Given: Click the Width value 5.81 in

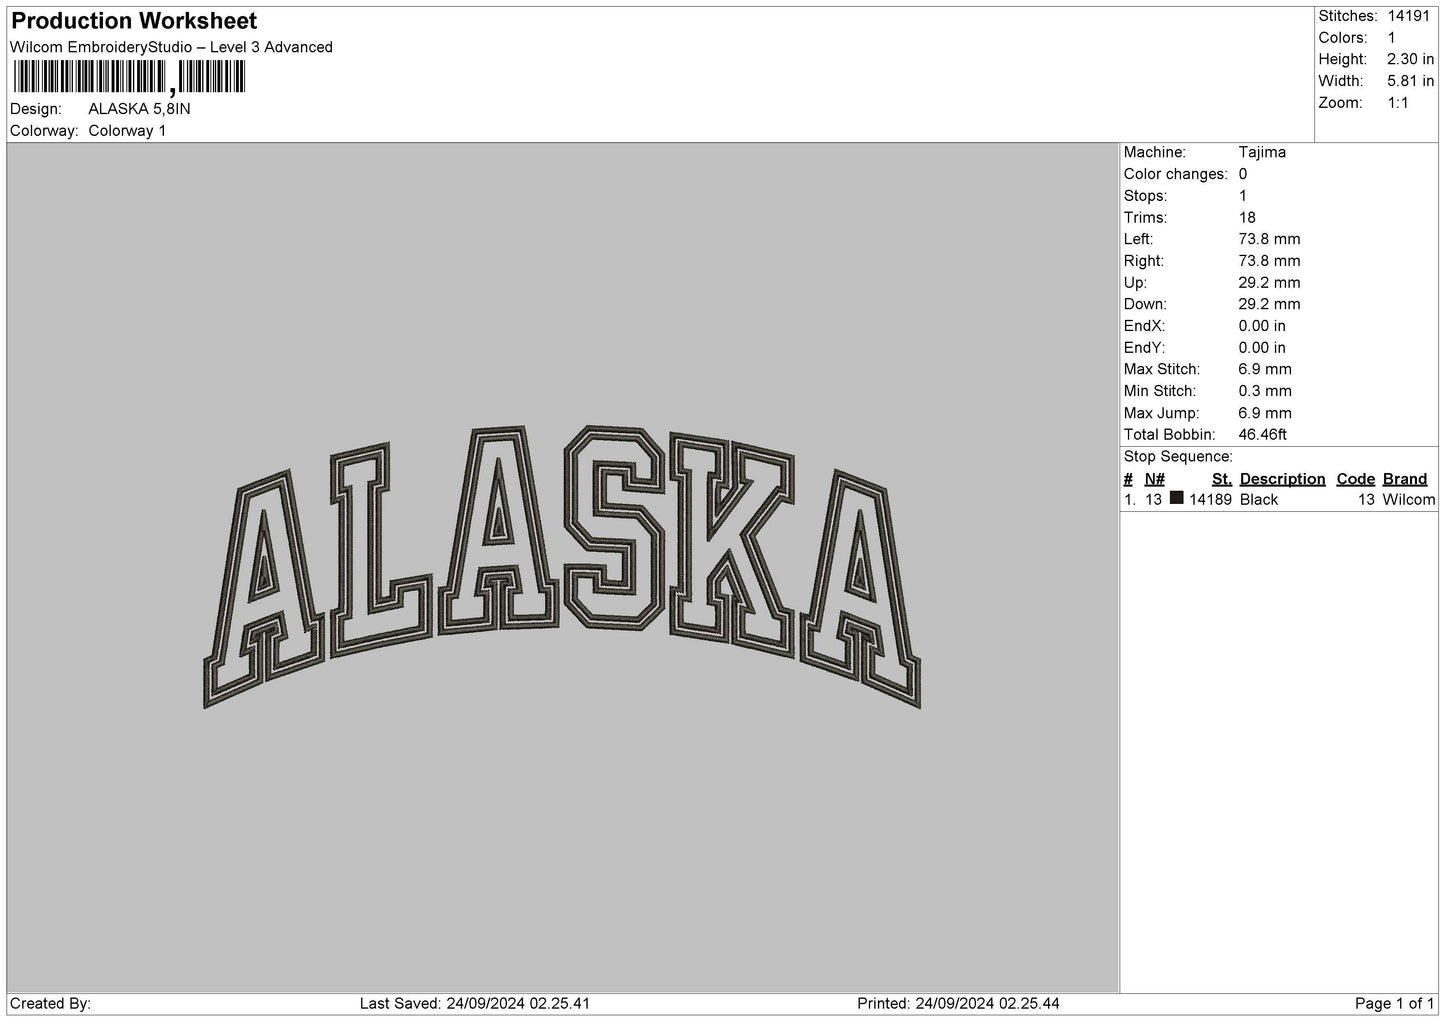Looking at the screenshot, I should tap(1410, 81).
